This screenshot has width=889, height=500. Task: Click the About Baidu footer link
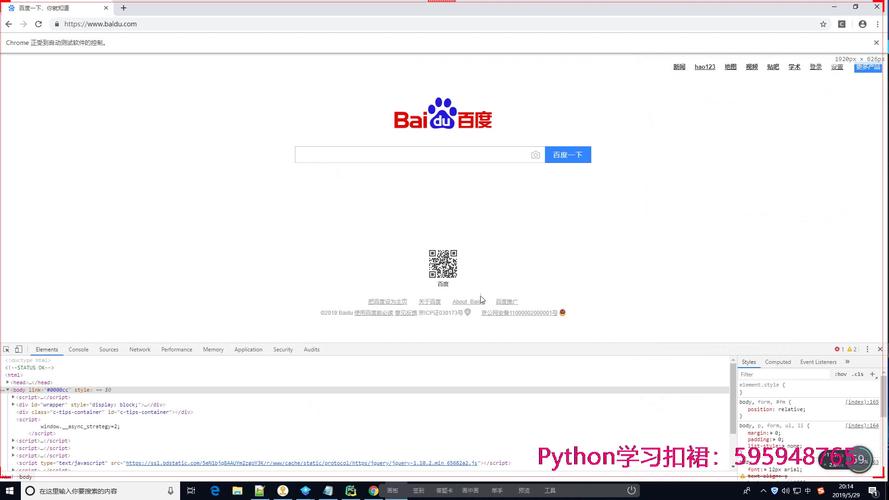tap(468, 302)
